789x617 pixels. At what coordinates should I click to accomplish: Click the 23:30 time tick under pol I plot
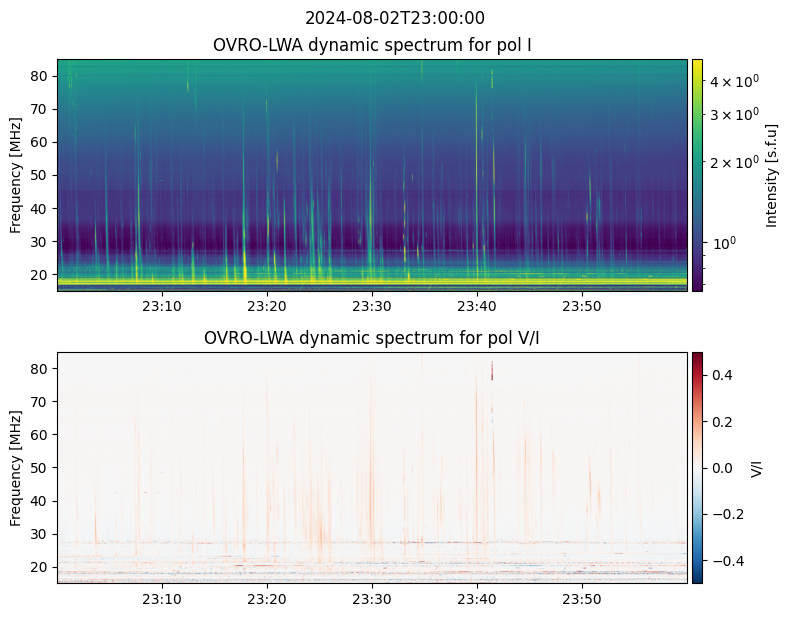click(372, 306)
